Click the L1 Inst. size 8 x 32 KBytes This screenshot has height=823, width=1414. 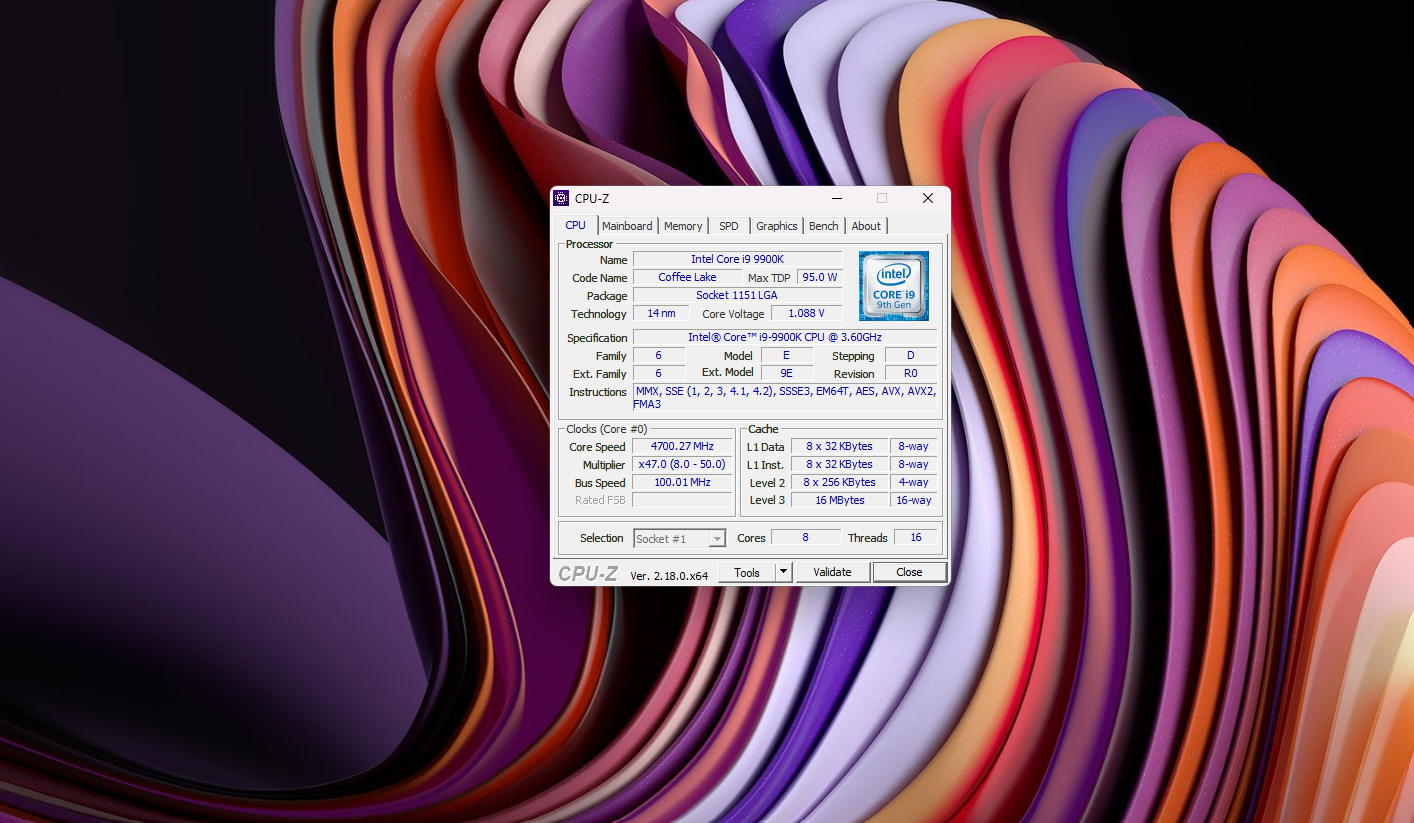point(839,464)
